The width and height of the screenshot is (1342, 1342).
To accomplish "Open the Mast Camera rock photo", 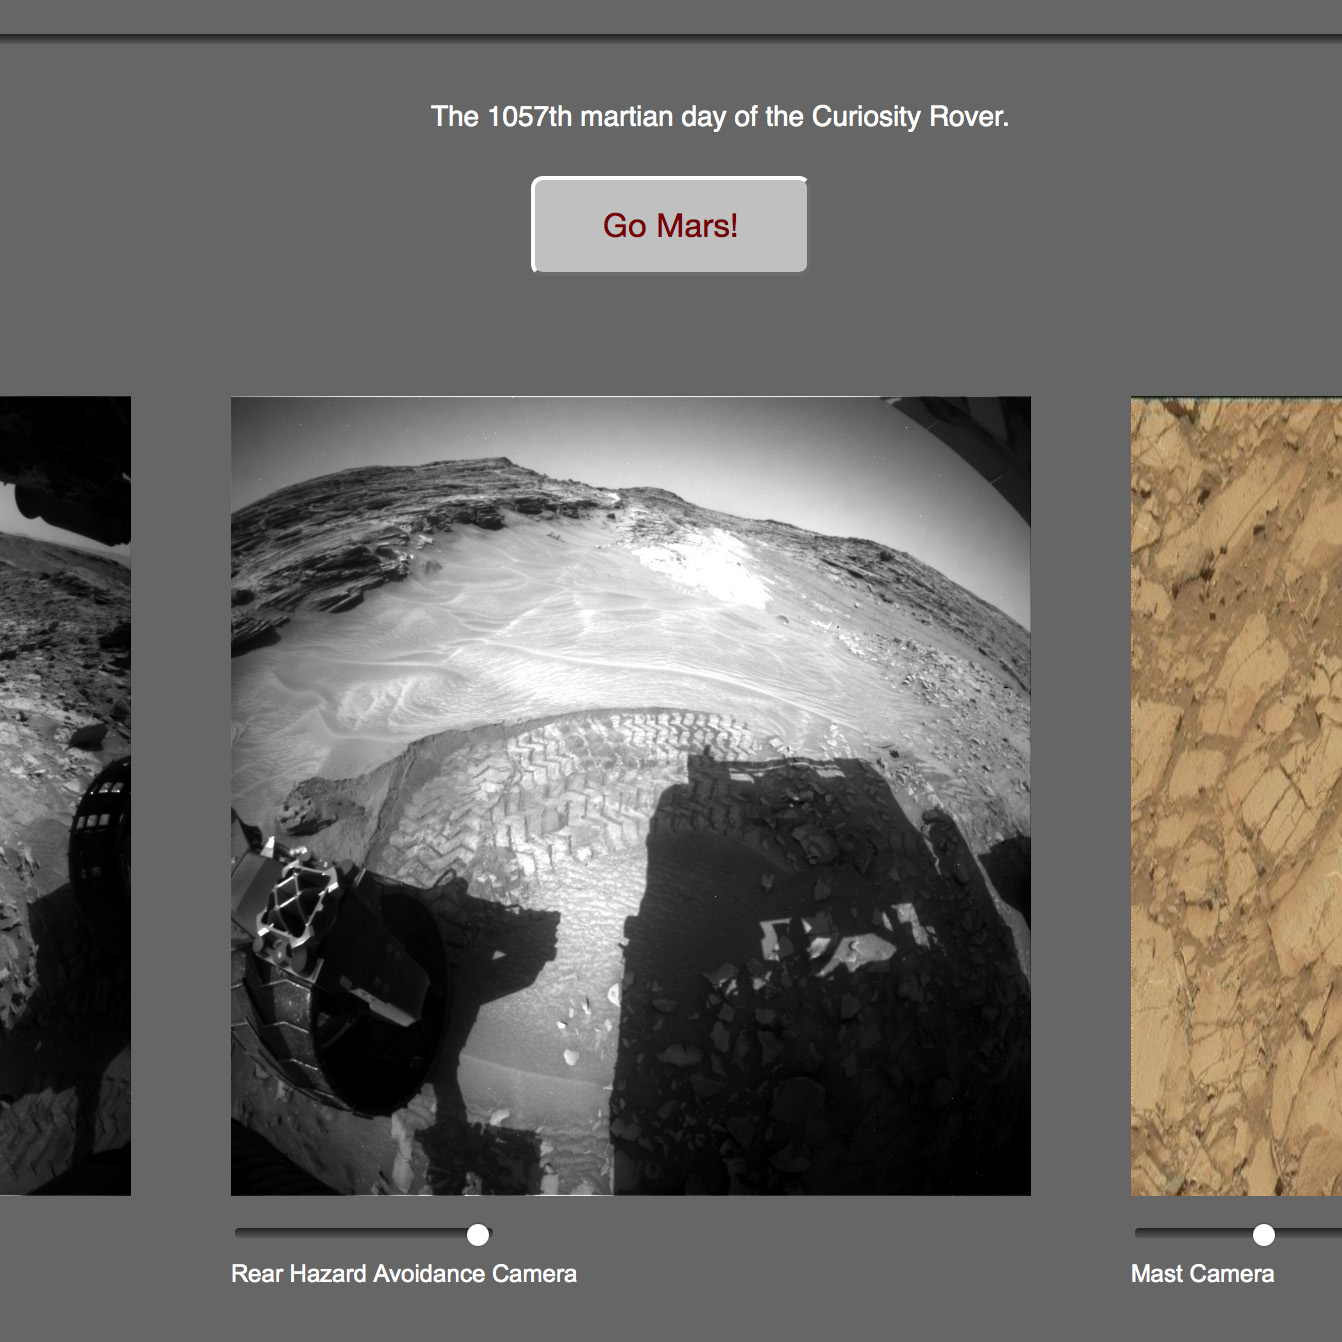I will [x=1236, y=796].
